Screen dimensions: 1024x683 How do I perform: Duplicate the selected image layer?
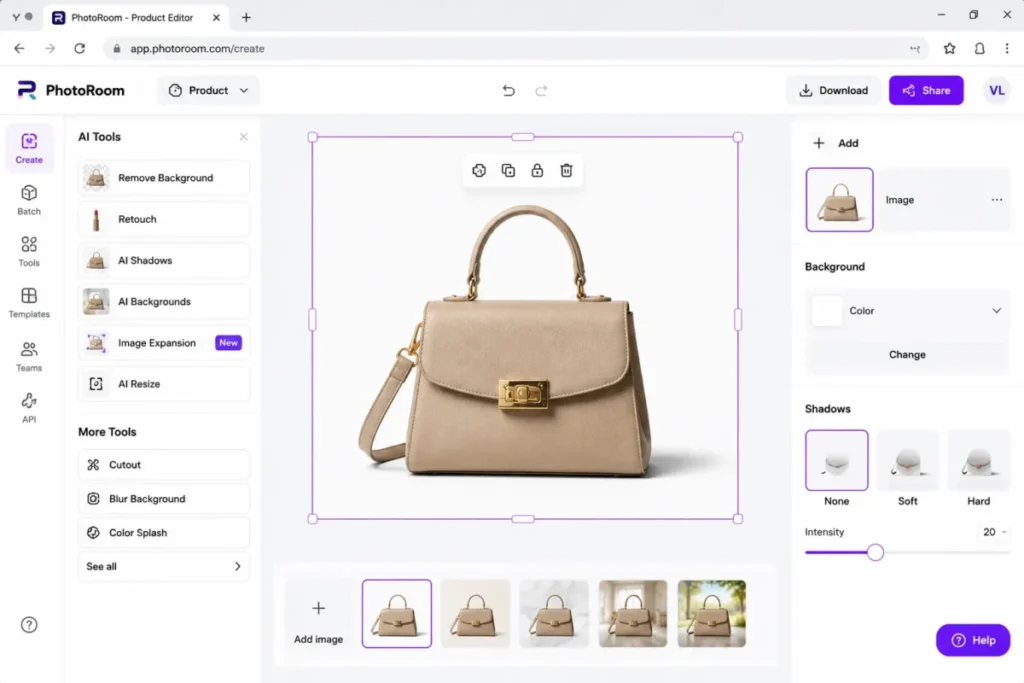coord(508,170)
